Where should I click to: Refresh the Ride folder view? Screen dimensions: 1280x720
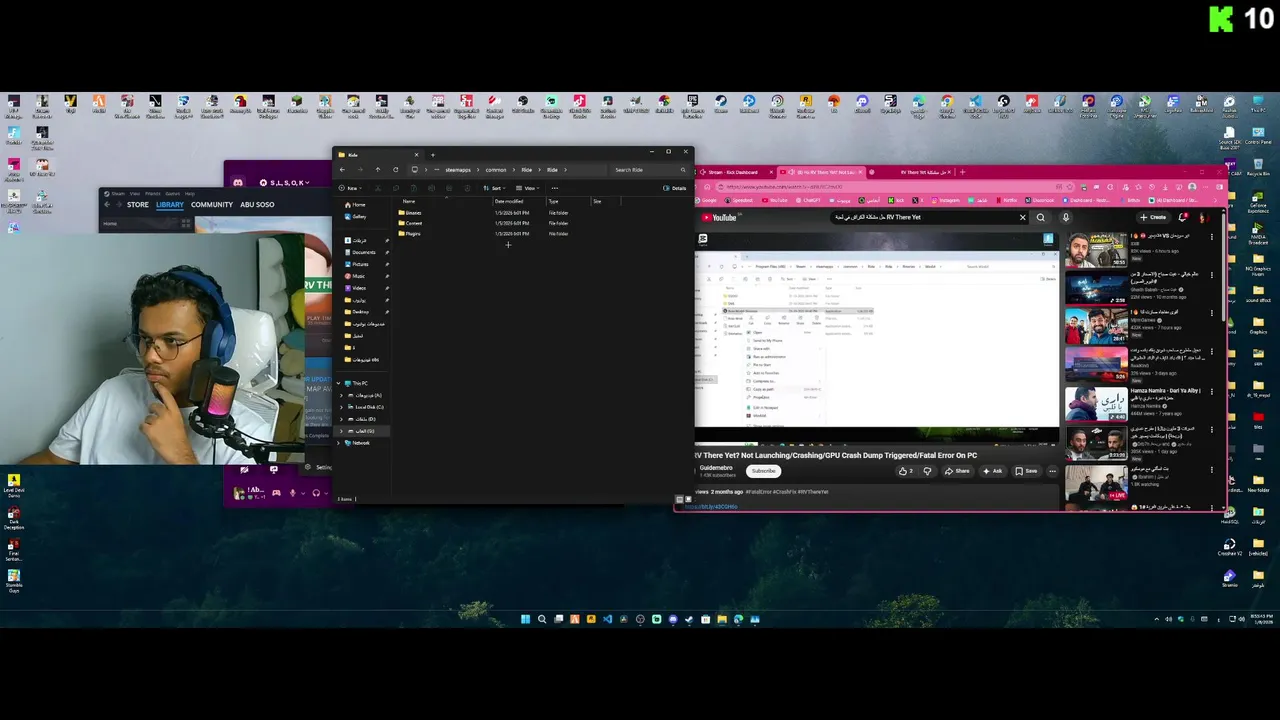396,170
